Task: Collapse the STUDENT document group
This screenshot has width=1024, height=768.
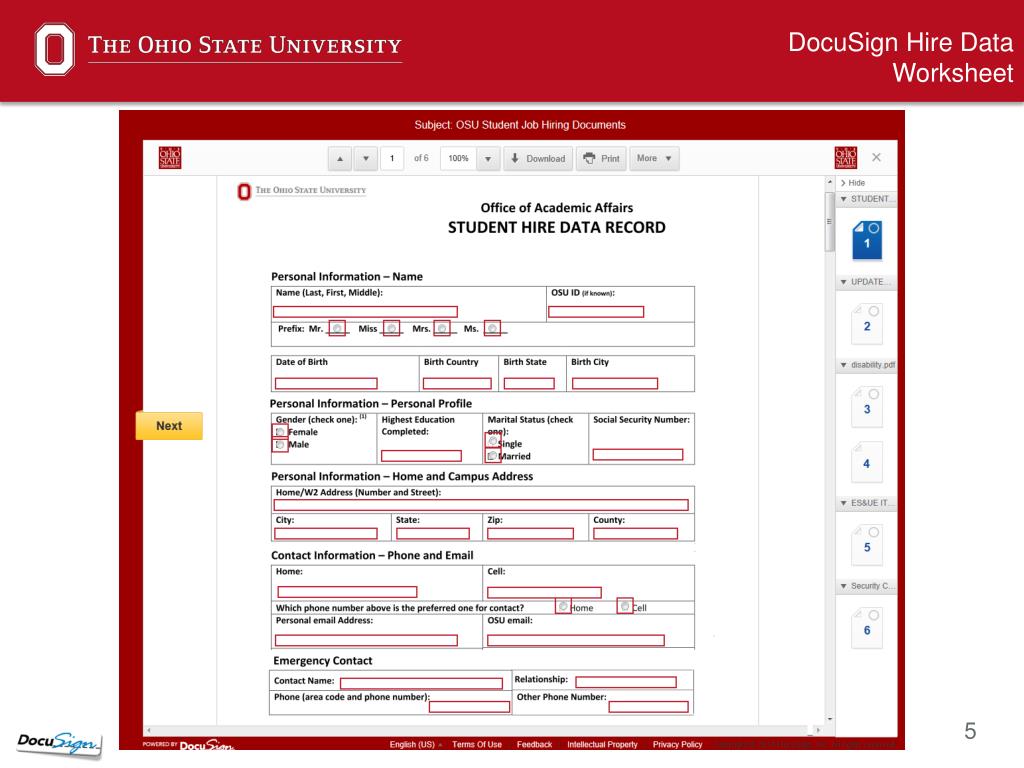Action: point(867,199)
